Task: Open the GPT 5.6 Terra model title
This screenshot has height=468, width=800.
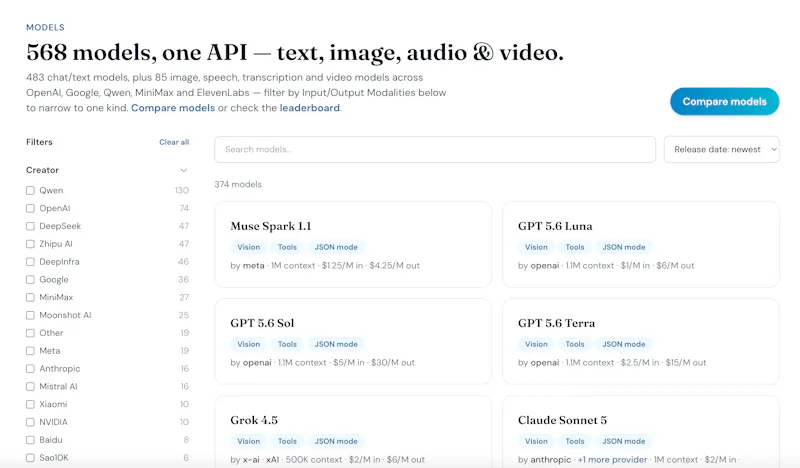Action: coord(556,323)
